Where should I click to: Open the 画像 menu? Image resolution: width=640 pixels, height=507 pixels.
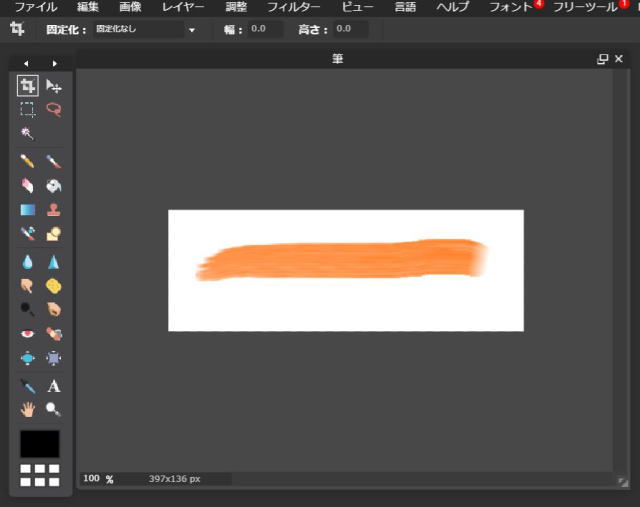coord(130,7)
